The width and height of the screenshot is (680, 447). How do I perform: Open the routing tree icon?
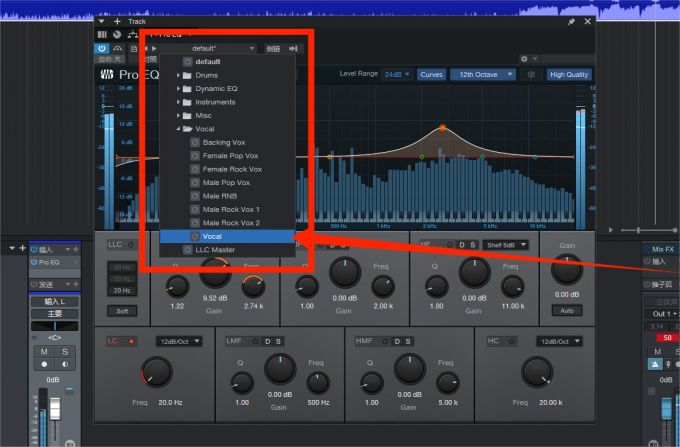132,34
